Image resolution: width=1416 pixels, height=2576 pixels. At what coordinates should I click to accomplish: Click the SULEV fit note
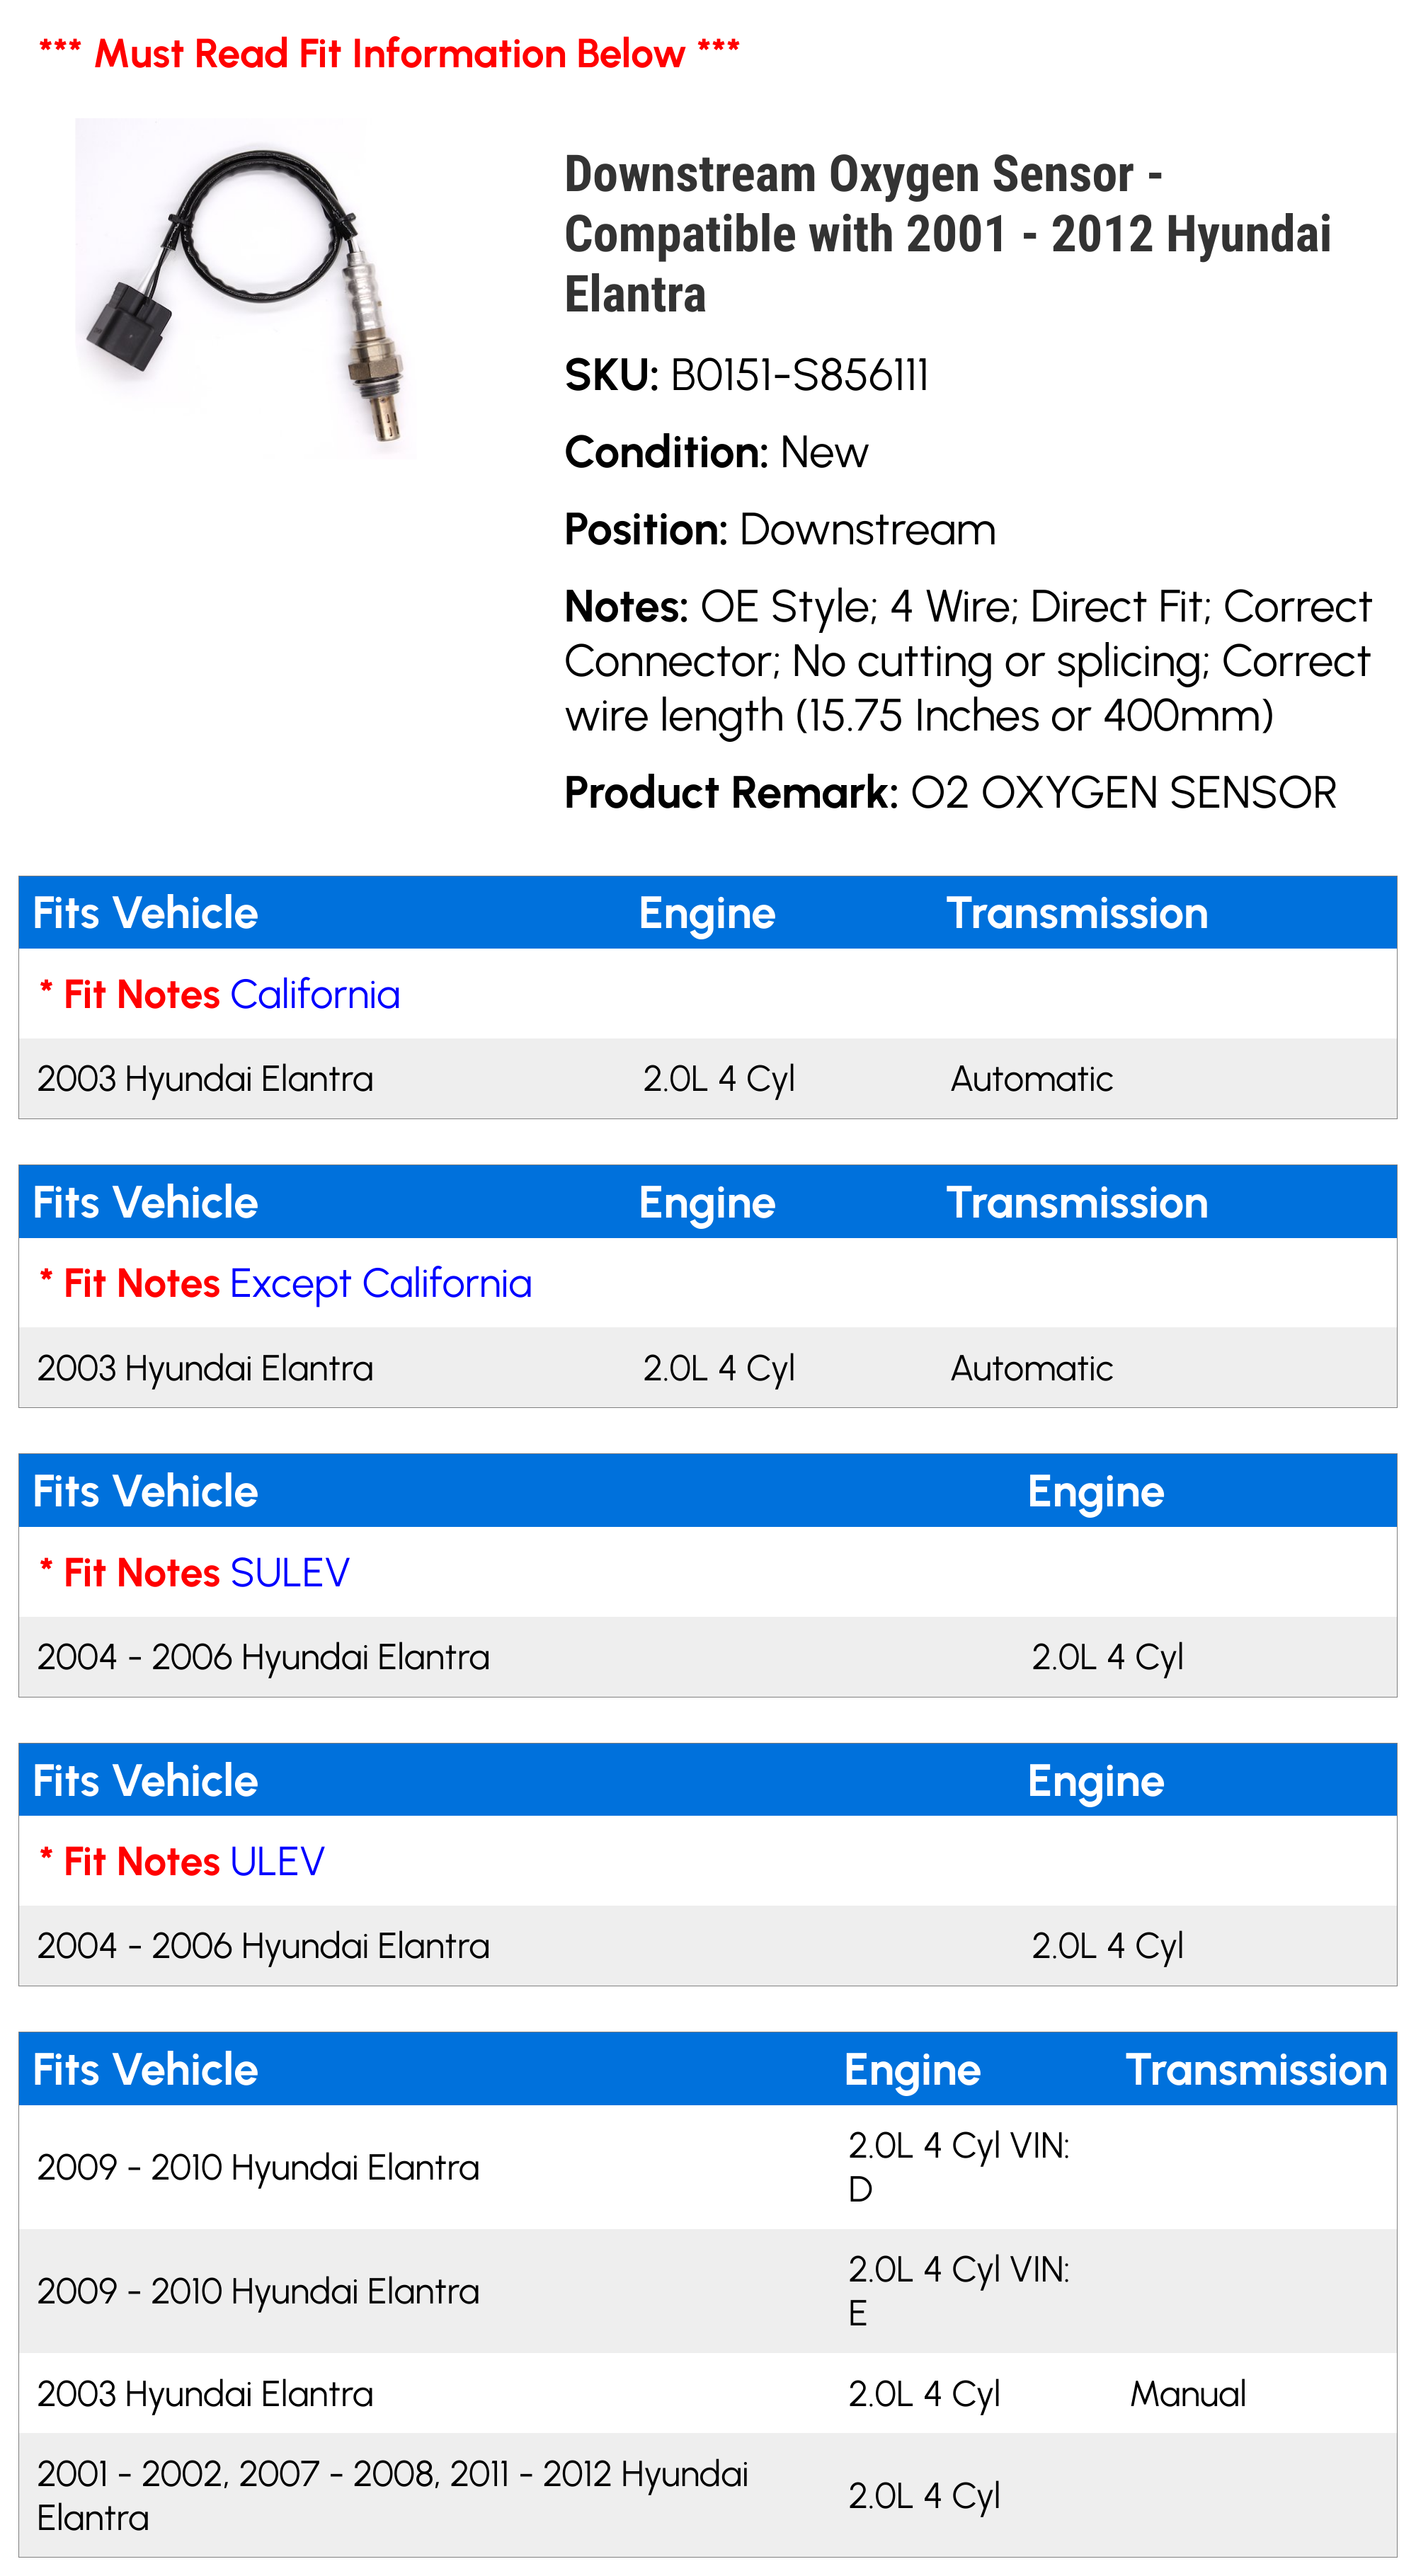290,1572
